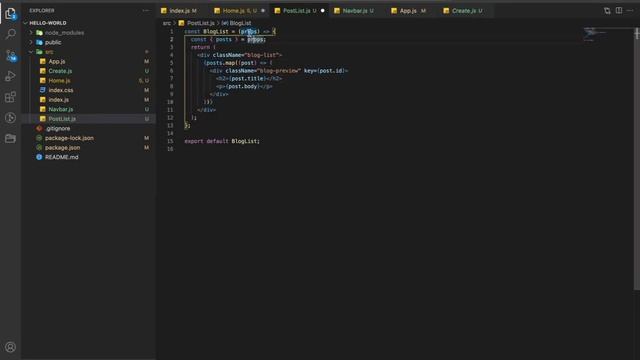640x360 pixels.
Task: Open Create.js in the file explorer
Action: point(60,71)
